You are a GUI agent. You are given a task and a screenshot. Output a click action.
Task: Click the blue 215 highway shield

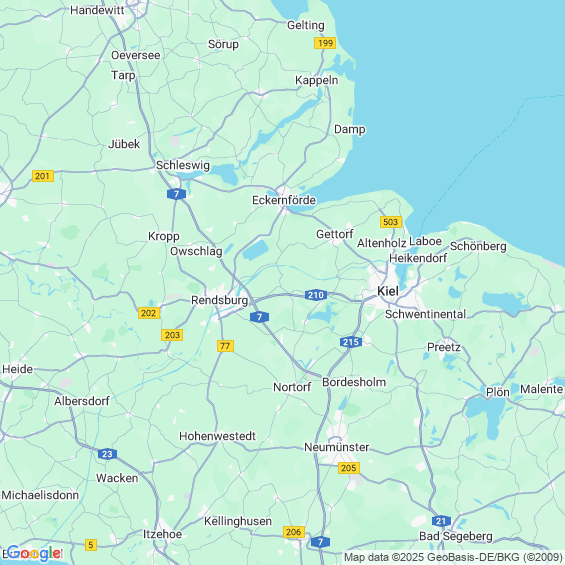coord(351,342)
